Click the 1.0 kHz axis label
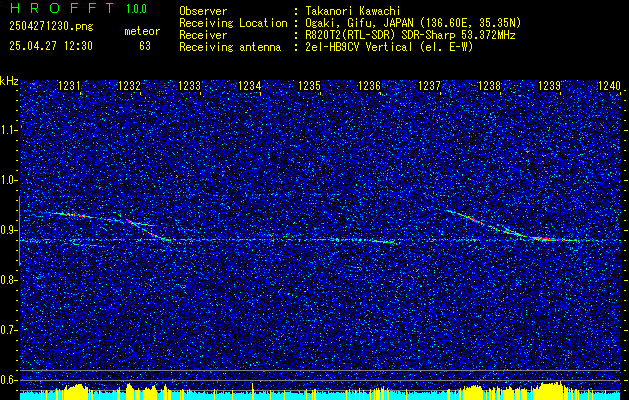This screenshot has height=400, width=629. click(8, 180)
